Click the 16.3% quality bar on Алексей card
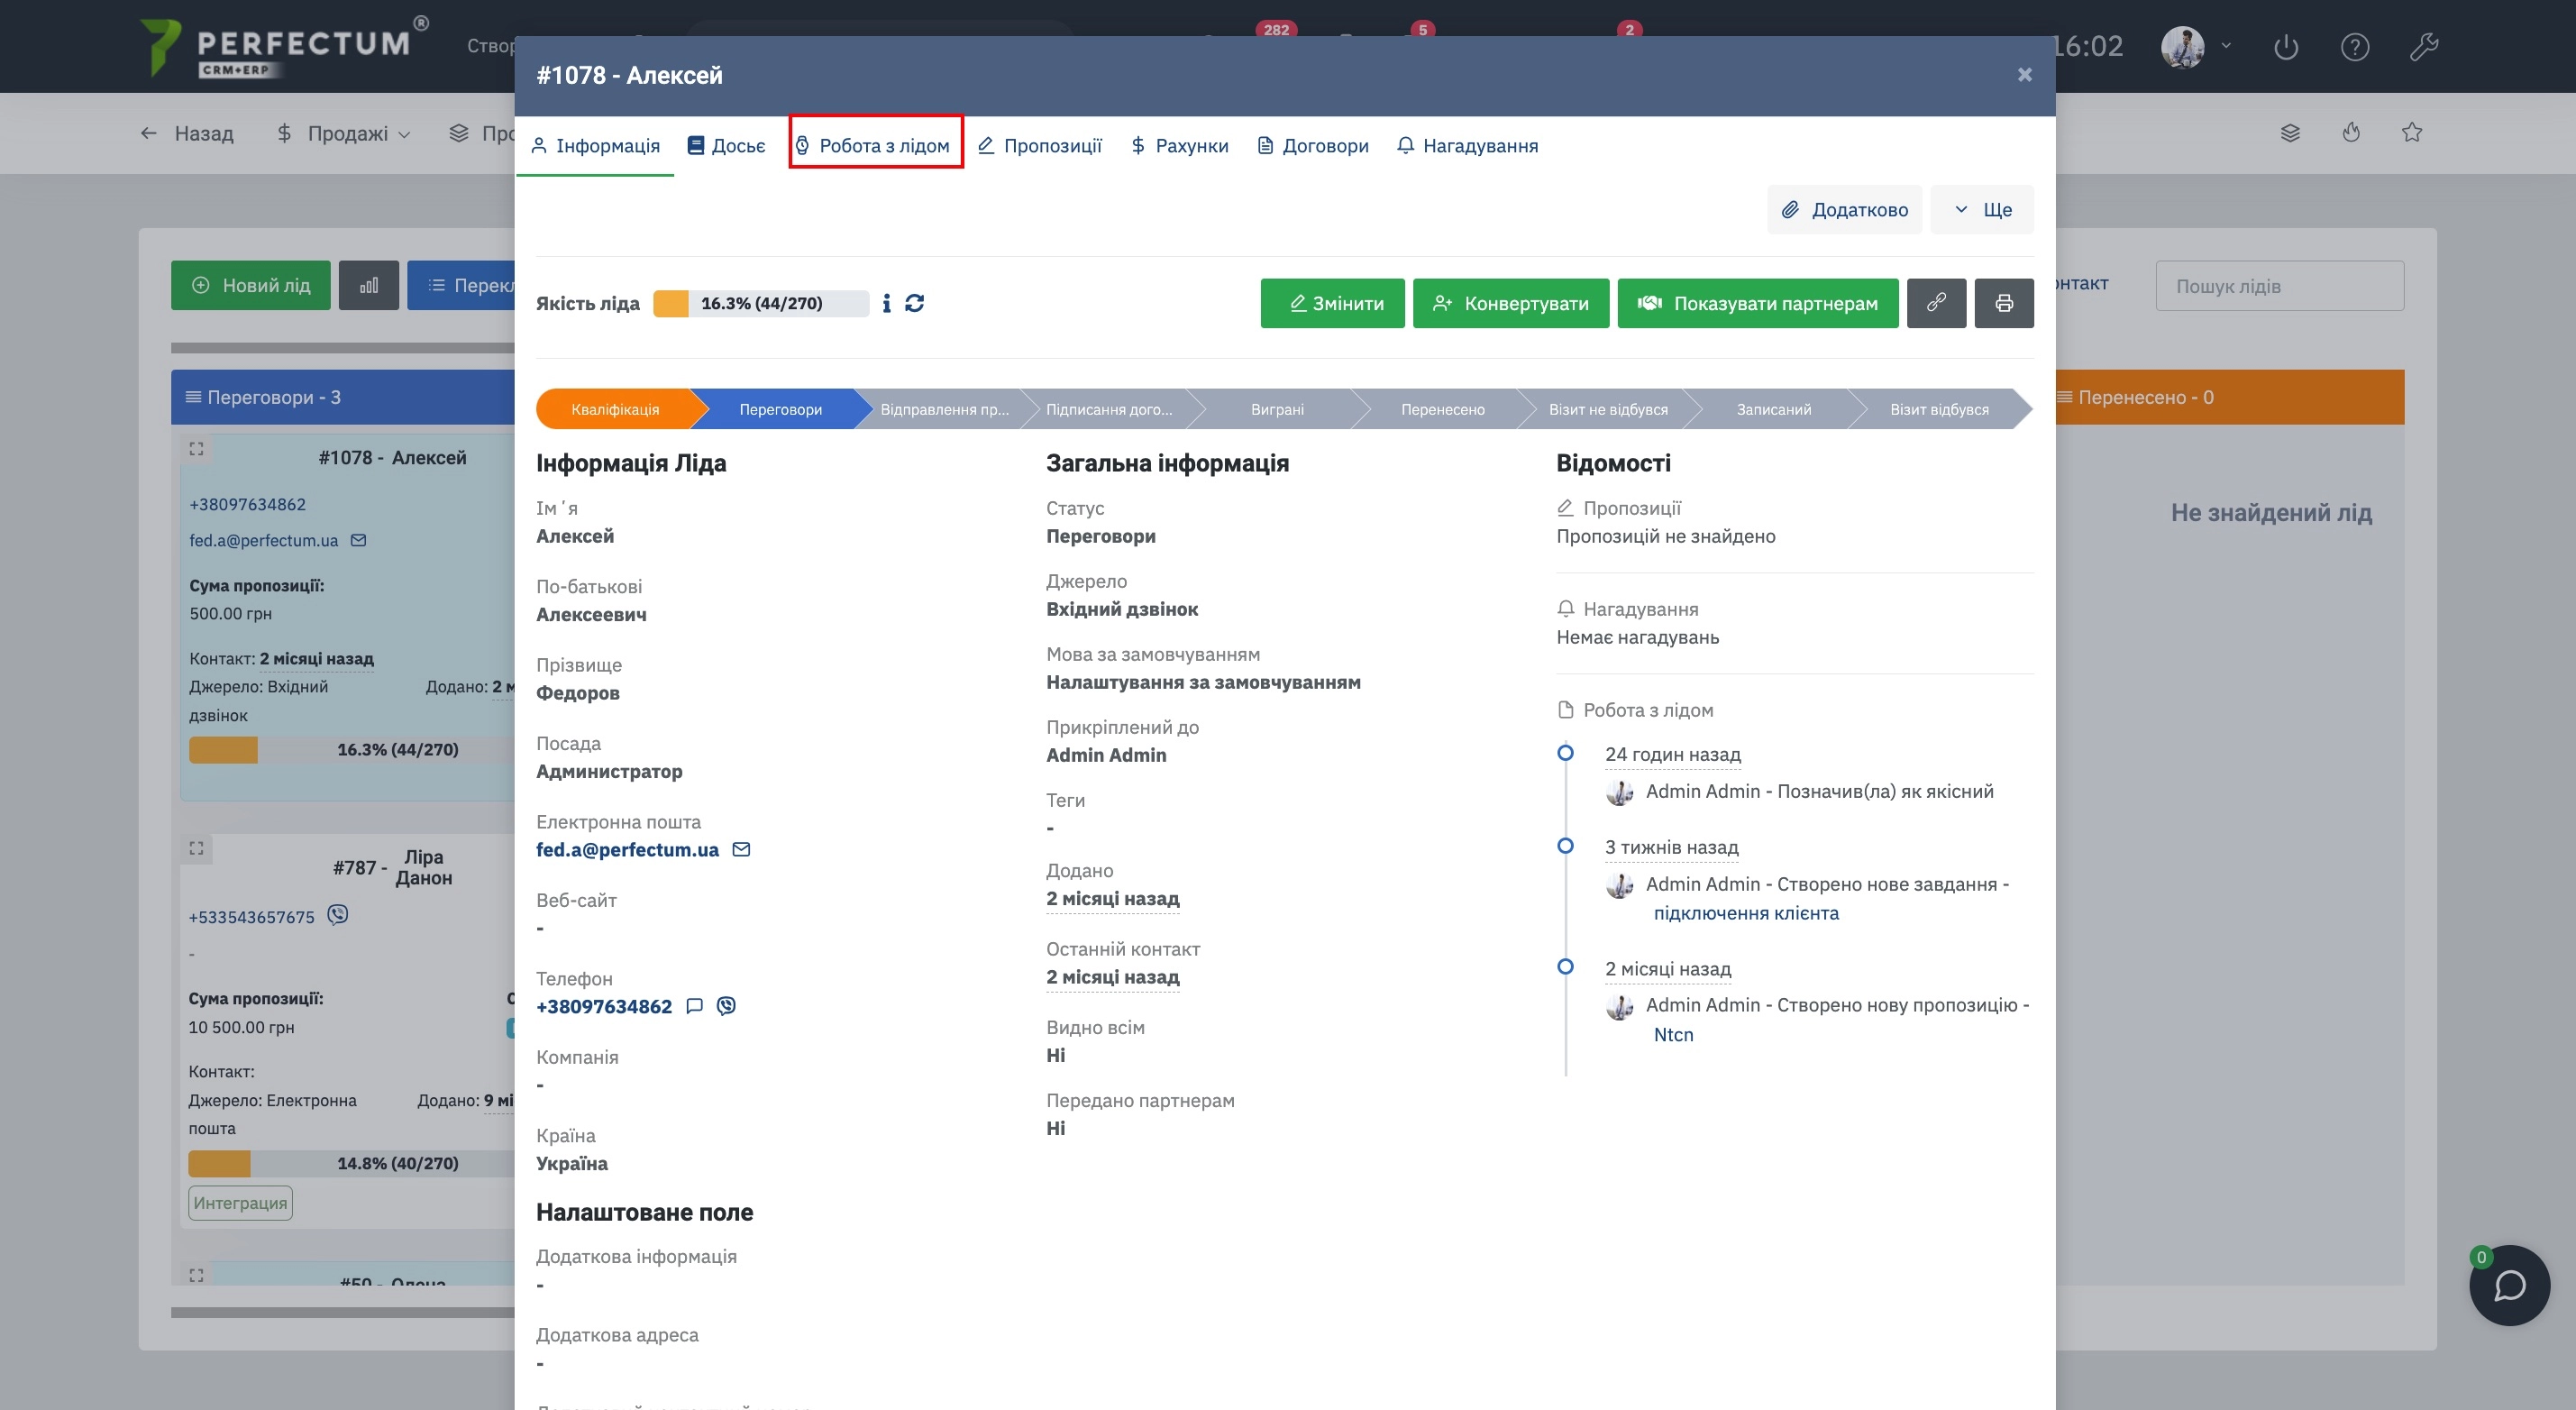 click(x=352, y=750)
